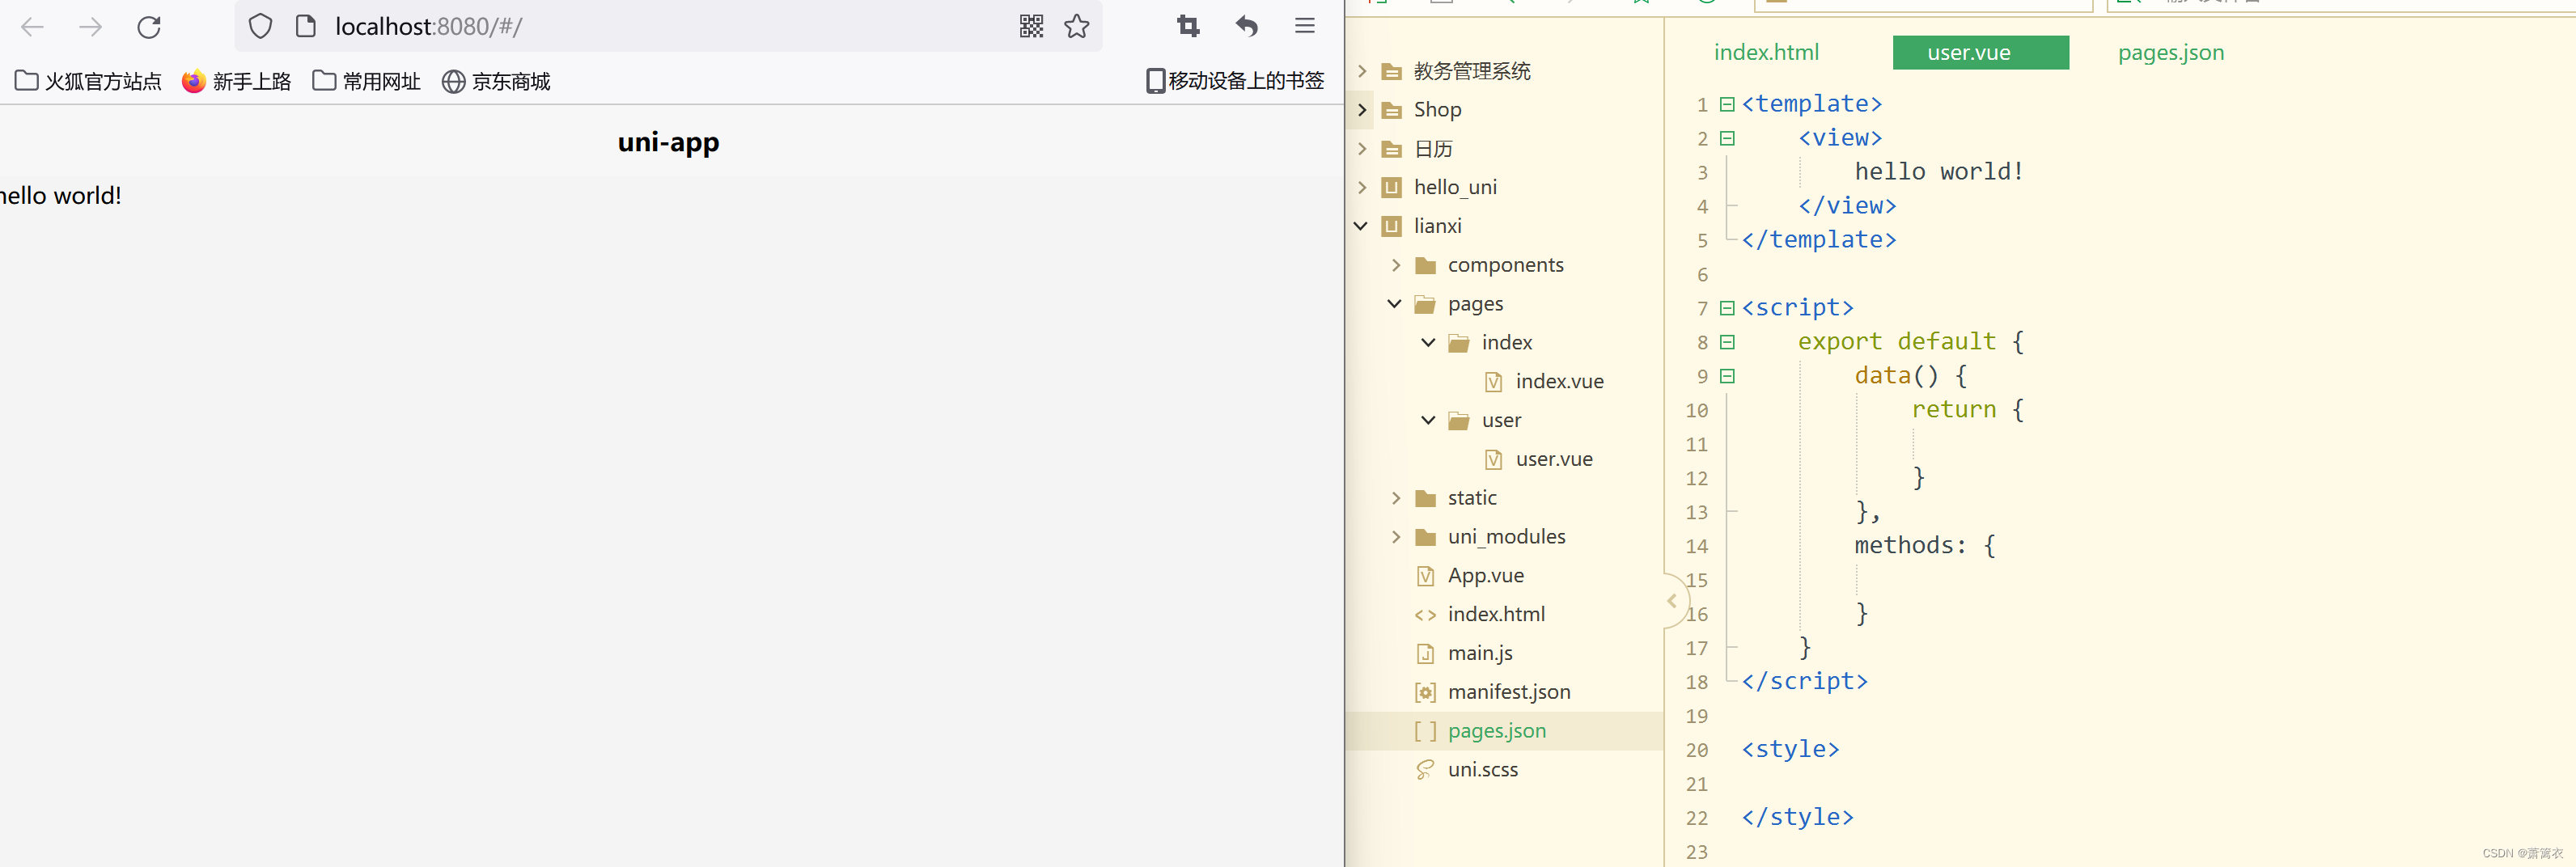Open index.vue in the file tree
This screenshot has height=867, width=2576.
pos(1559,381)
